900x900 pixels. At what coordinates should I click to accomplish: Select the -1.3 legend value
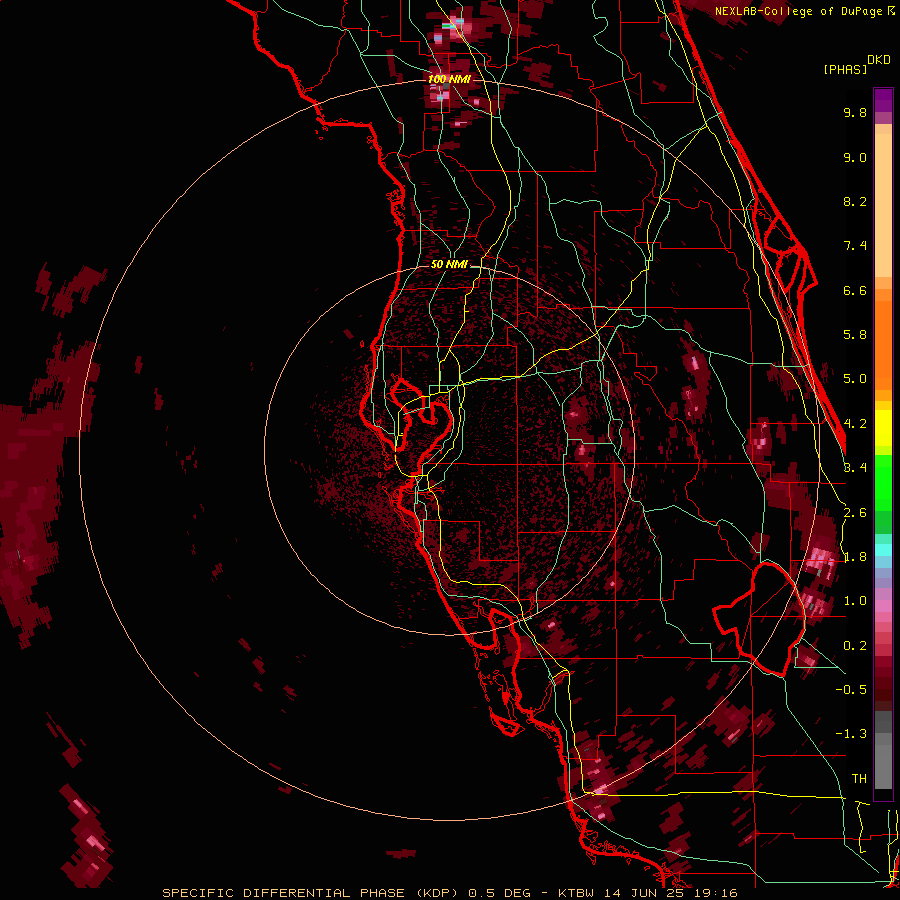851,734
